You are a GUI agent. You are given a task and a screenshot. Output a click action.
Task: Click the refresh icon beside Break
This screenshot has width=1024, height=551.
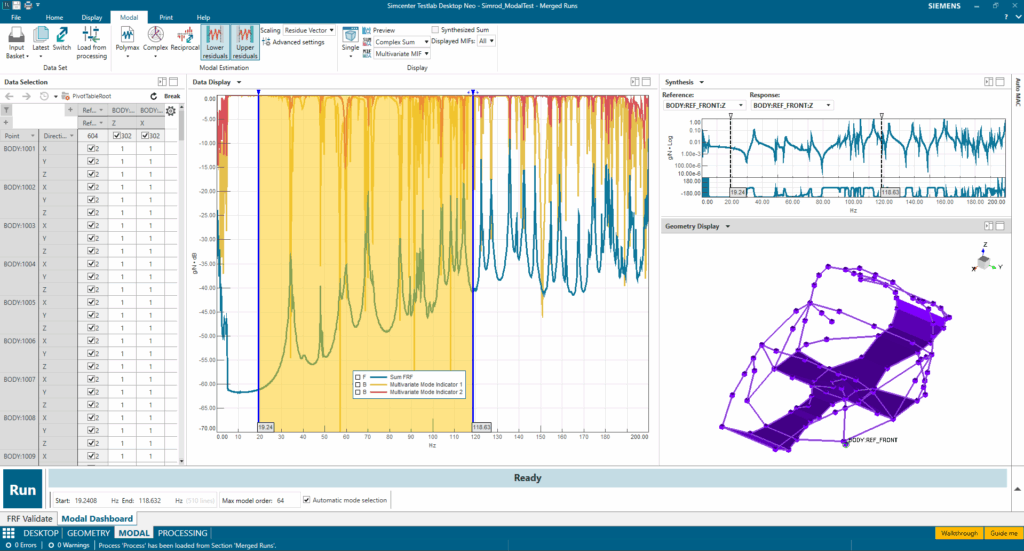point(153,96)
